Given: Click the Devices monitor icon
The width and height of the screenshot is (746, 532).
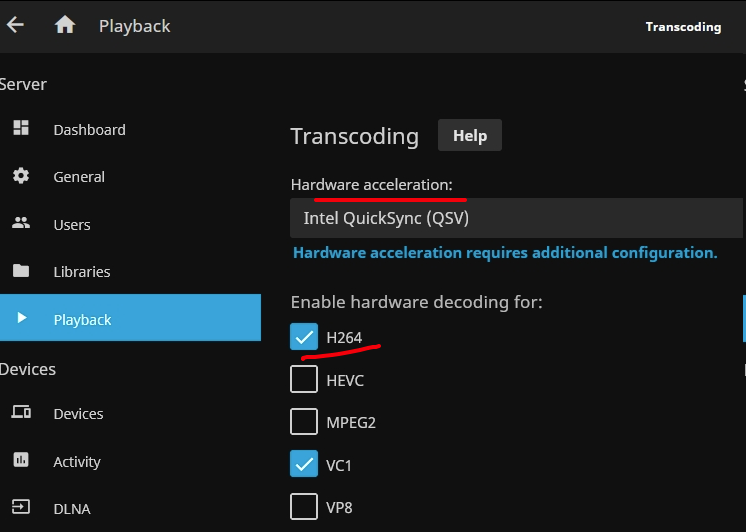Looking at the screenshot, I should click(21, 413).
